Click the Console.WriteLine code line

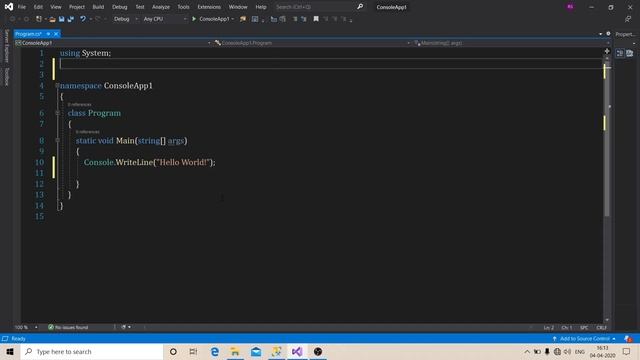pyautogui.click(x=150, y=162)
